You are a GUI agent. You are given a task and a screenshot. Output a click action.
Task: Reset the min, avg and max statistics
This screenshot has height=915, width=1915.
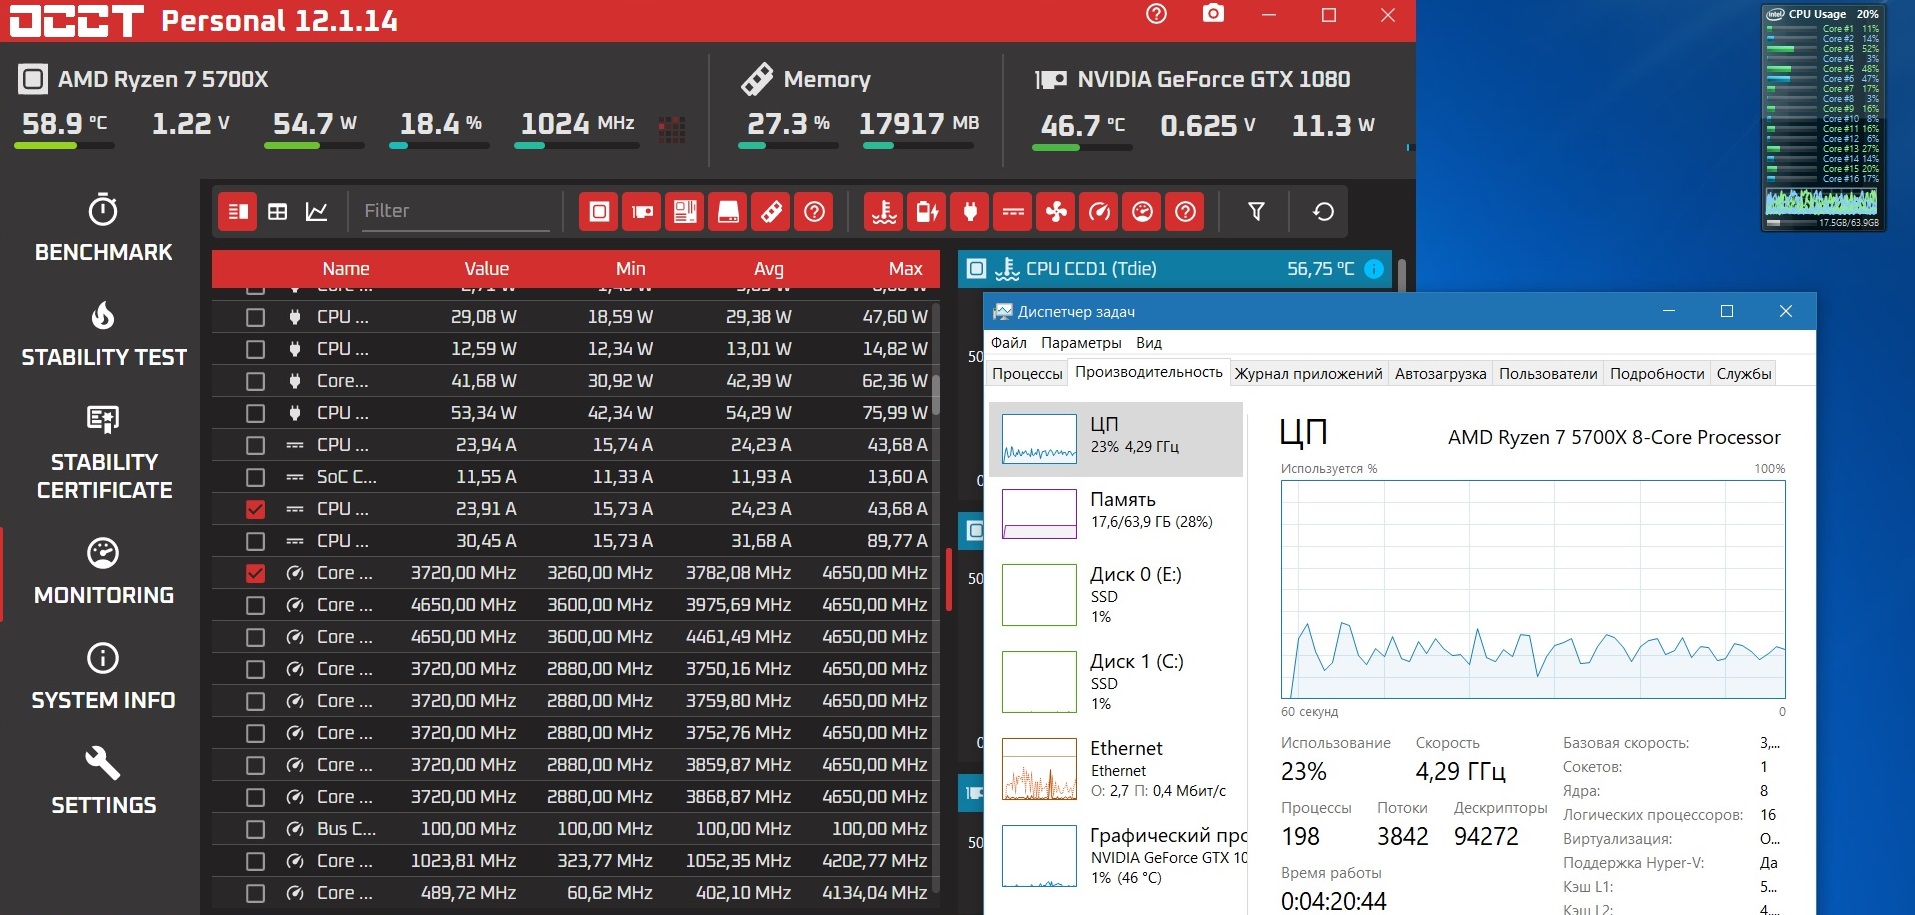click(x=1323, y=211)
